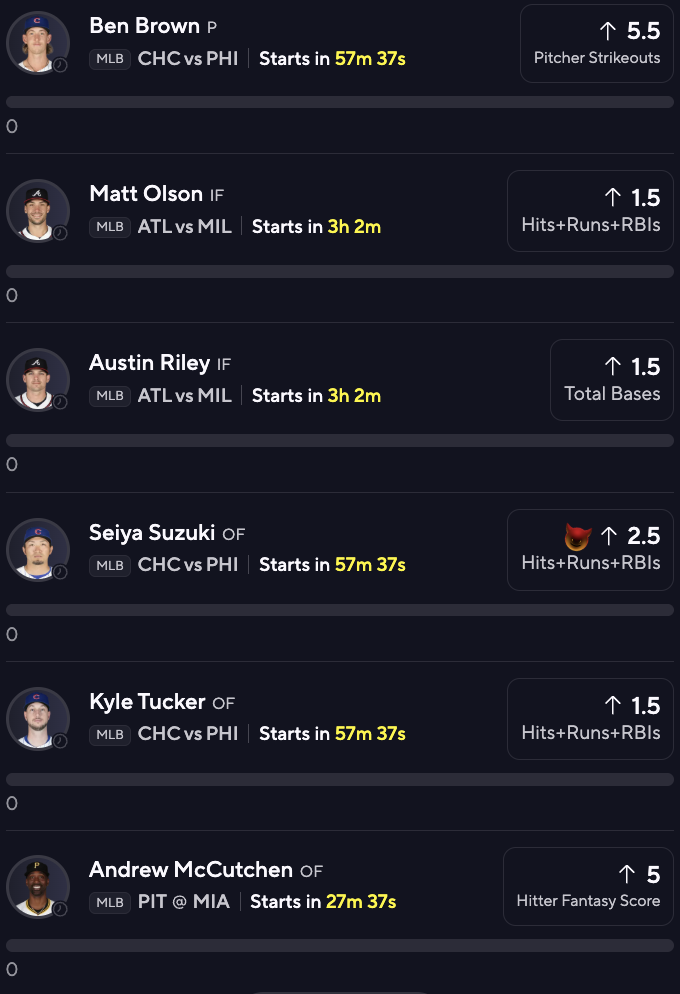Click Austin Riley's progress bar

coord(340,440)
